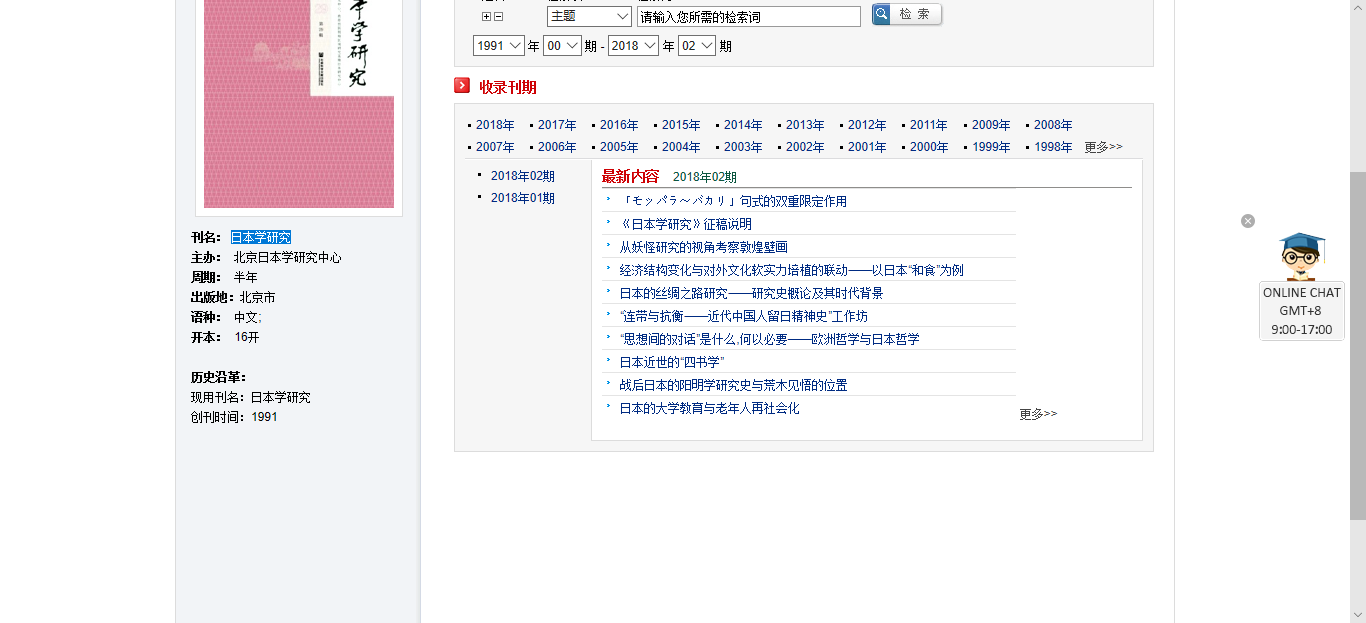This screenshot has height=623, width=1366.
Task: Show more years via 更多>> after 1998年
Action: tap(1103, 147)
